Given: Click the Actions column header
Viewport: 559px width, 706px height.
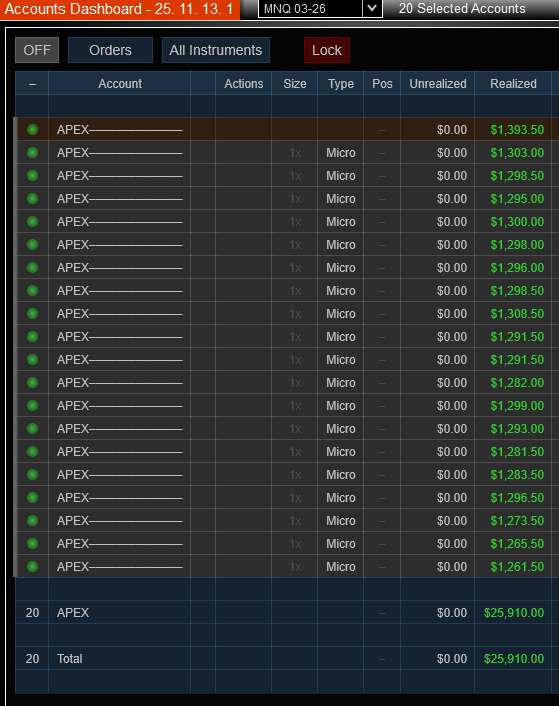Looking at the screenshot, I should point(243,84).
